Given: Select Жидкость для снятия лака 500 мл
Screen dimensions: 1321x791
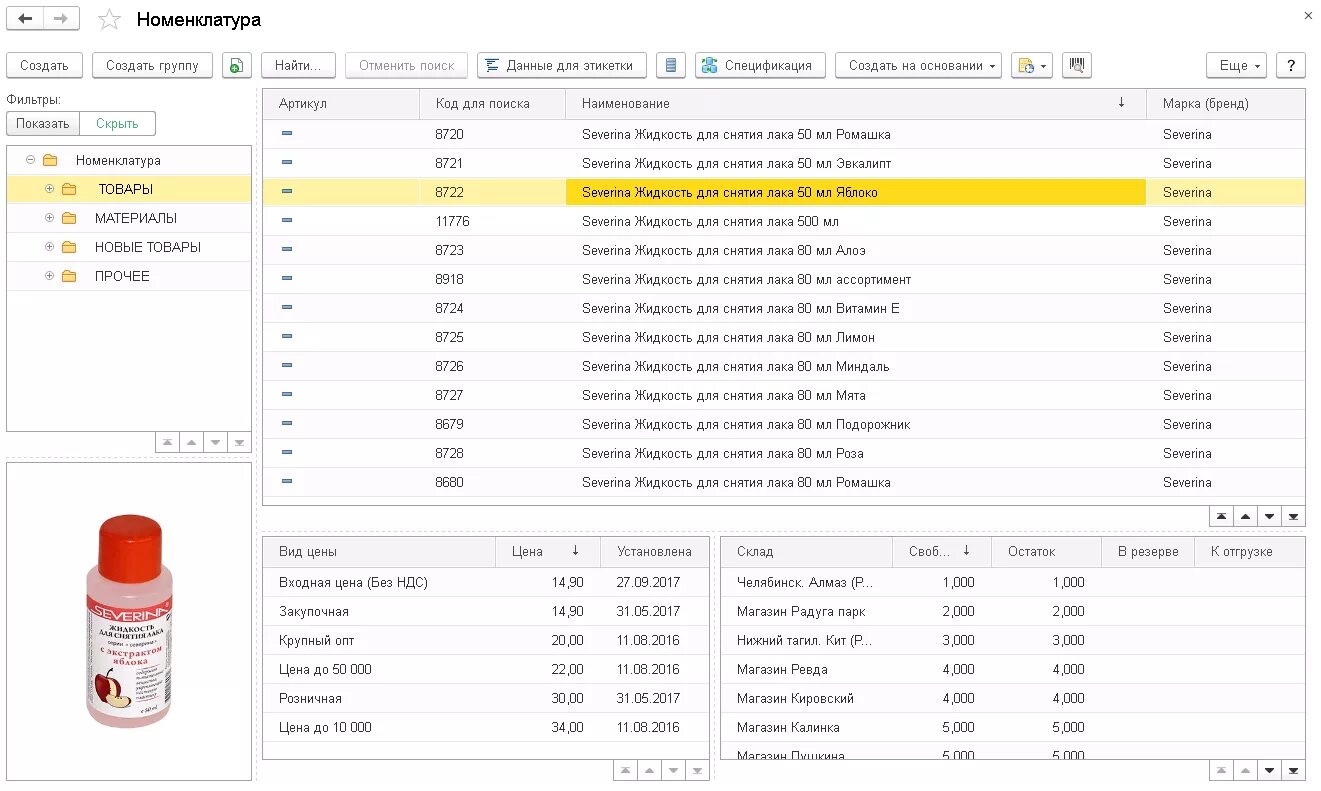Looking at the screenshot, I should (x=784, y=221).
